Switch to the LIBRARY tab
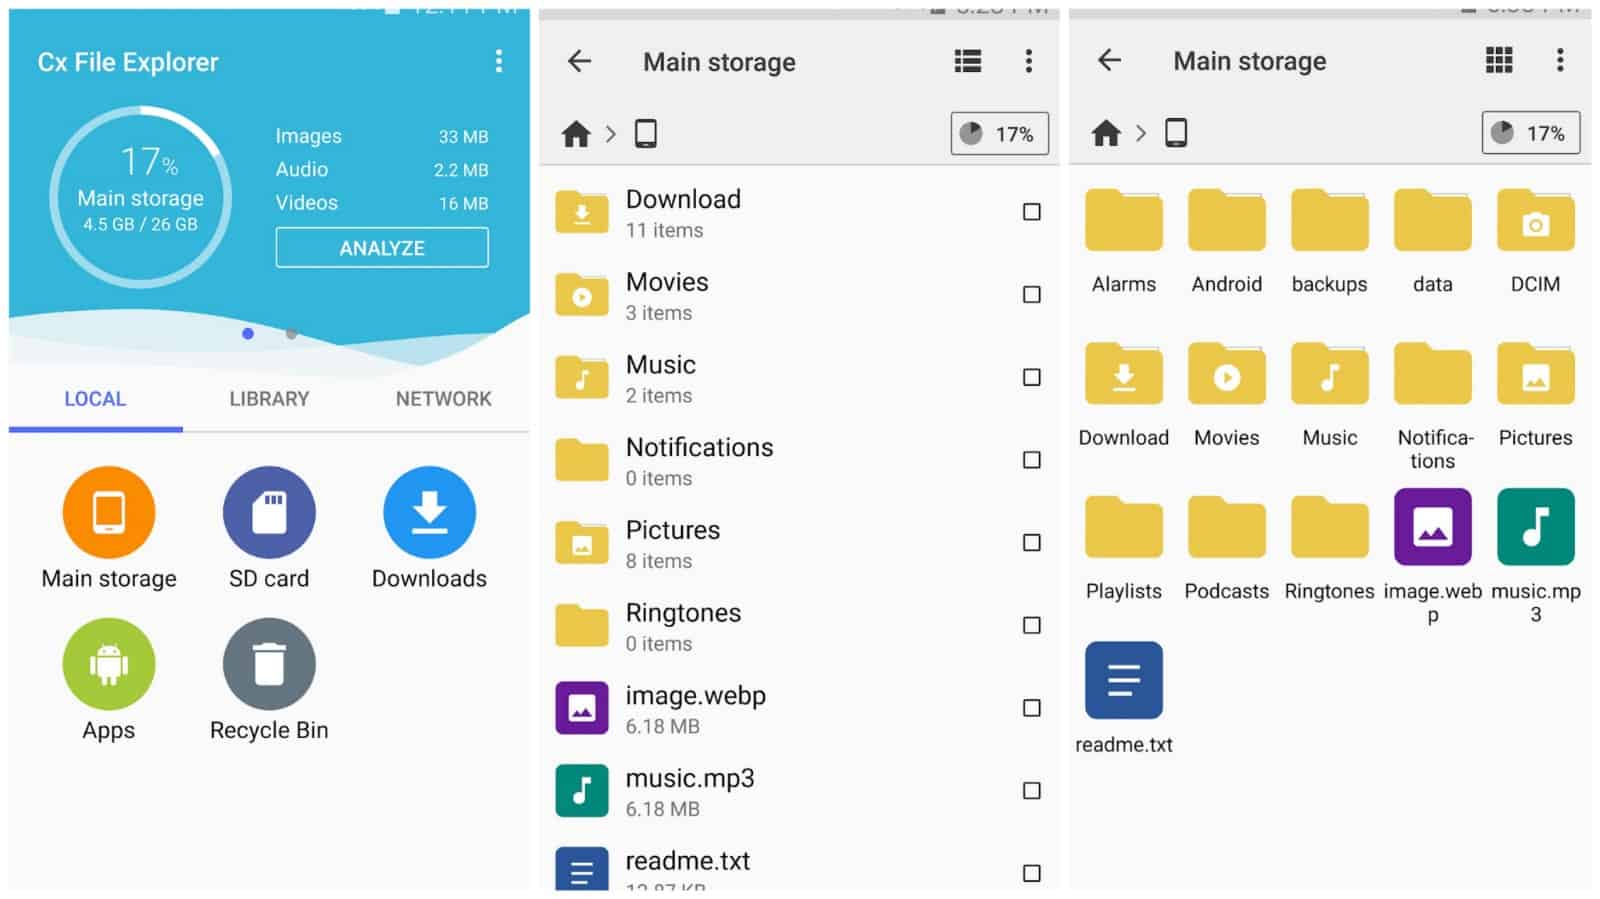 coord(269,399)
